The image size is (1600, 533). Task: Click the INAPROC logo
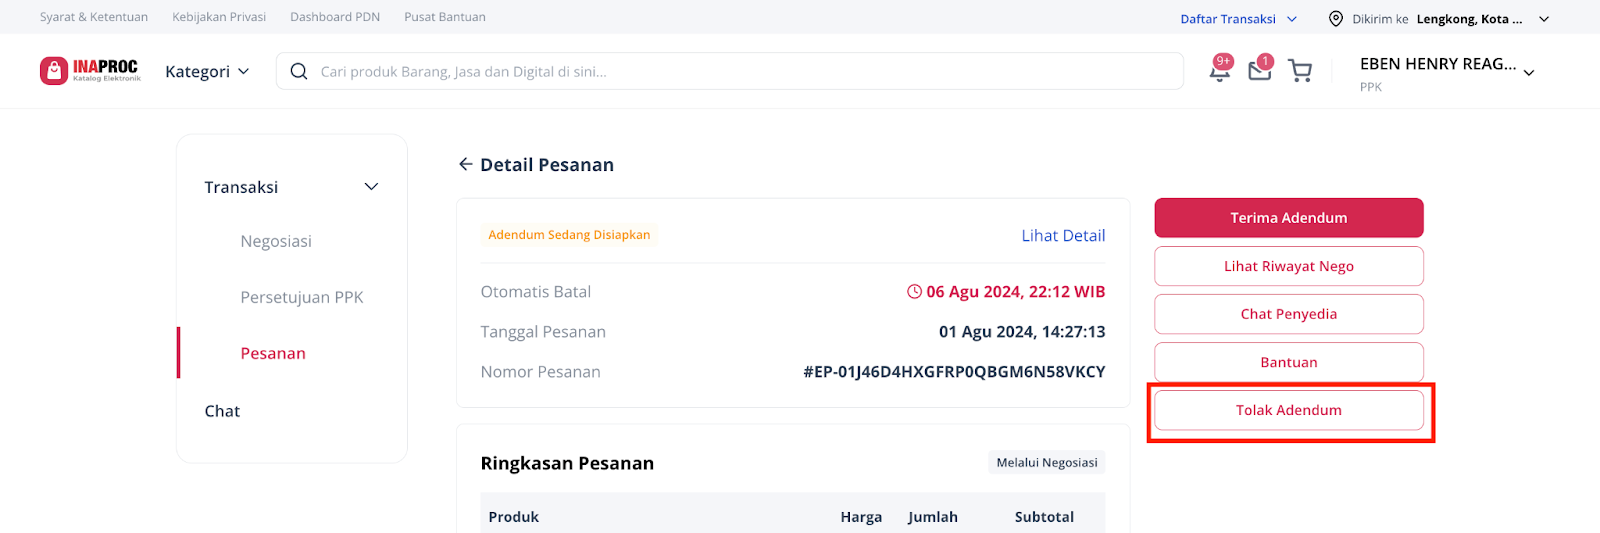(x=91, y=70)
